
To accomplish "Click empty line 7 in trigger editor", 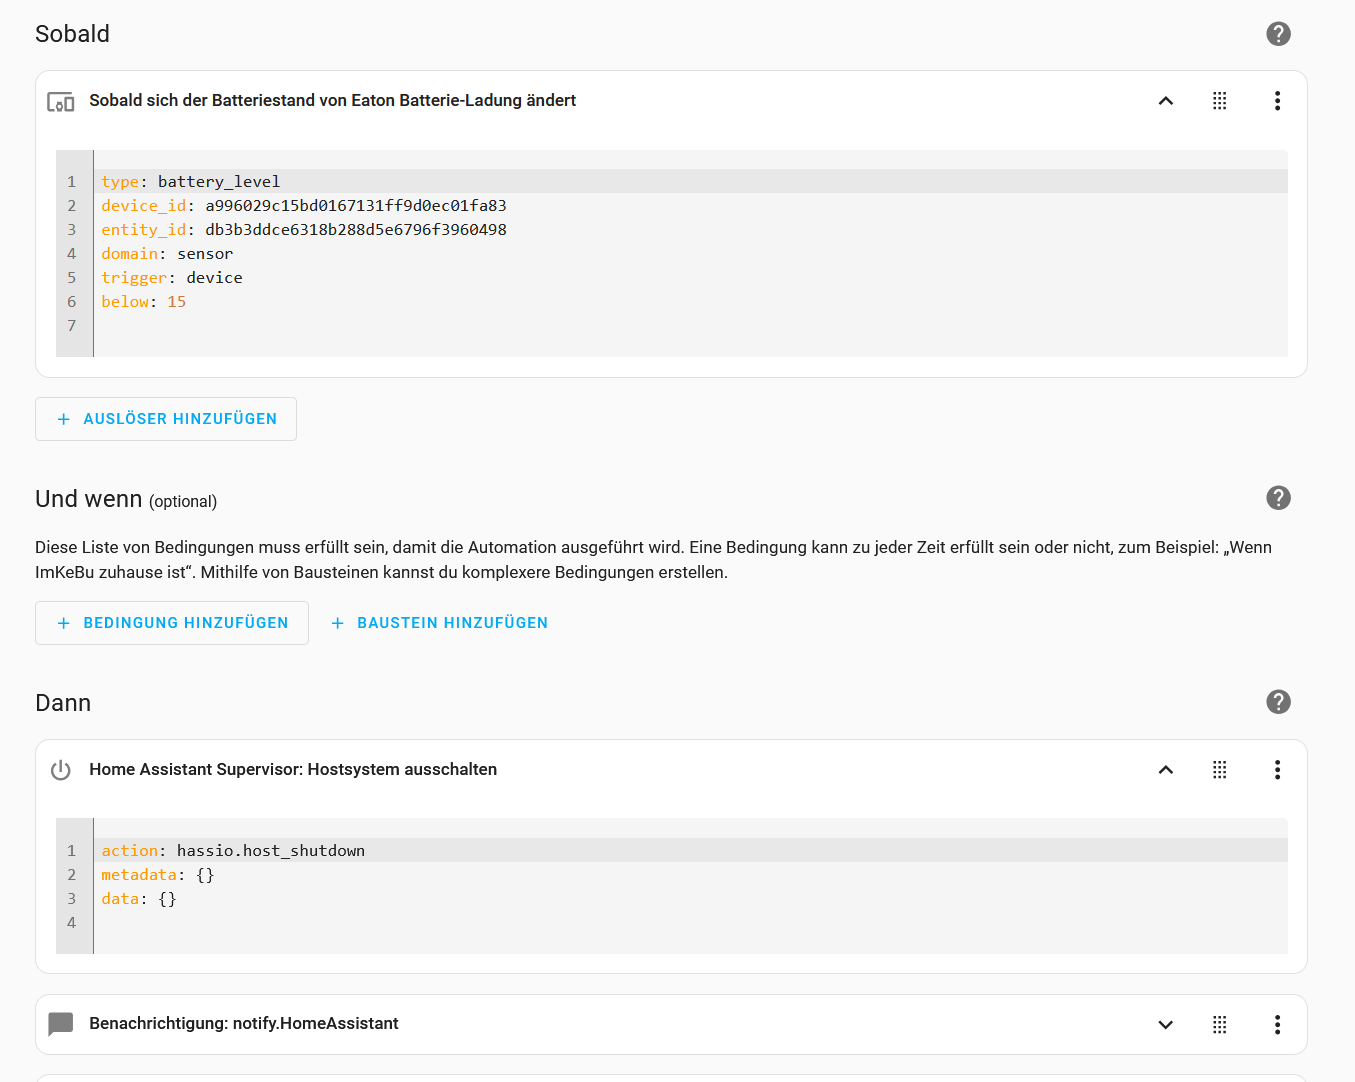I will click(690, 326).
